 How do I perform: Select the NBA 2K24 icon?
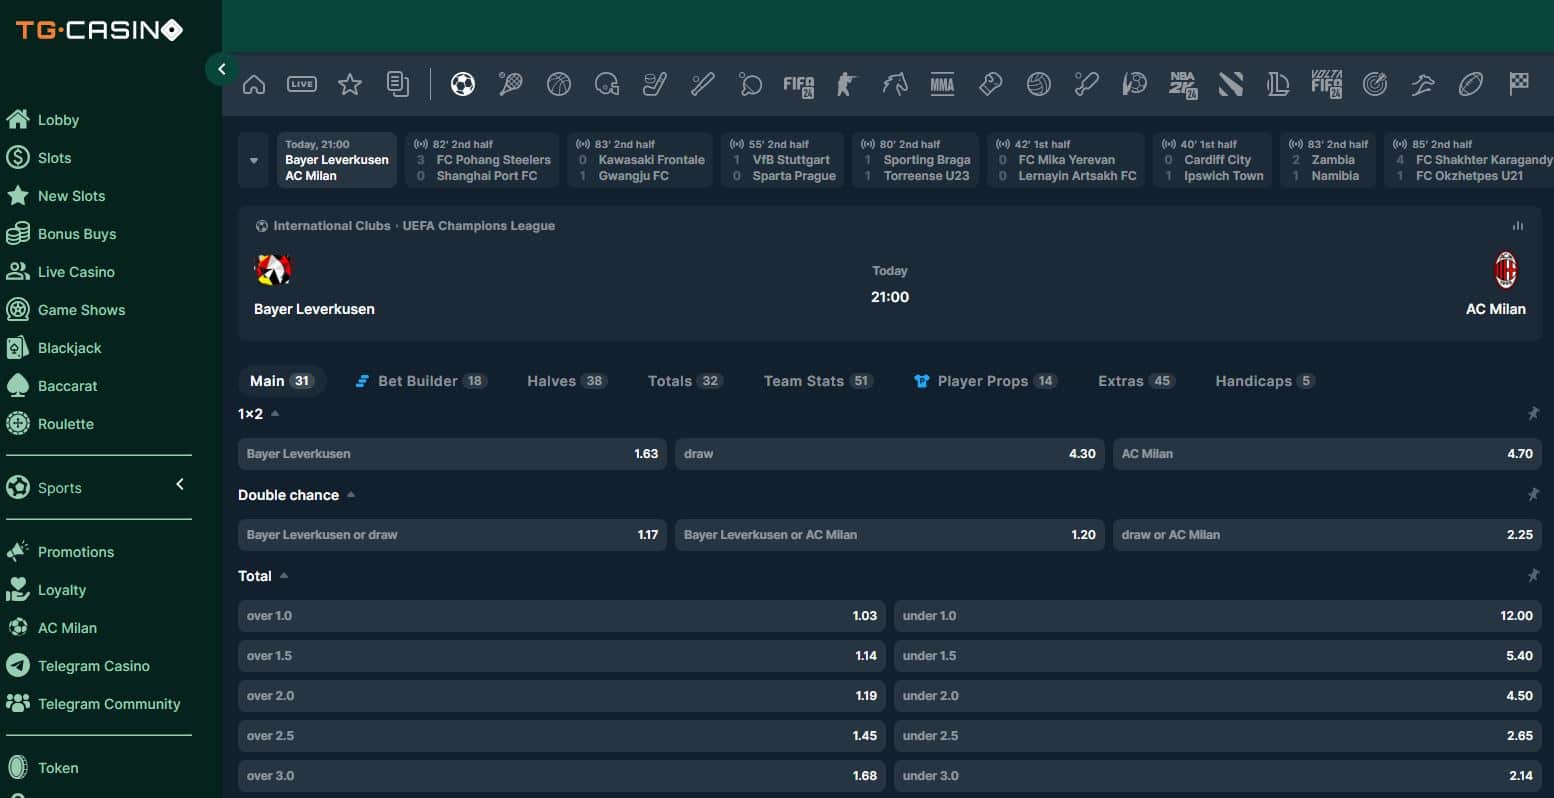(1182, 85)
